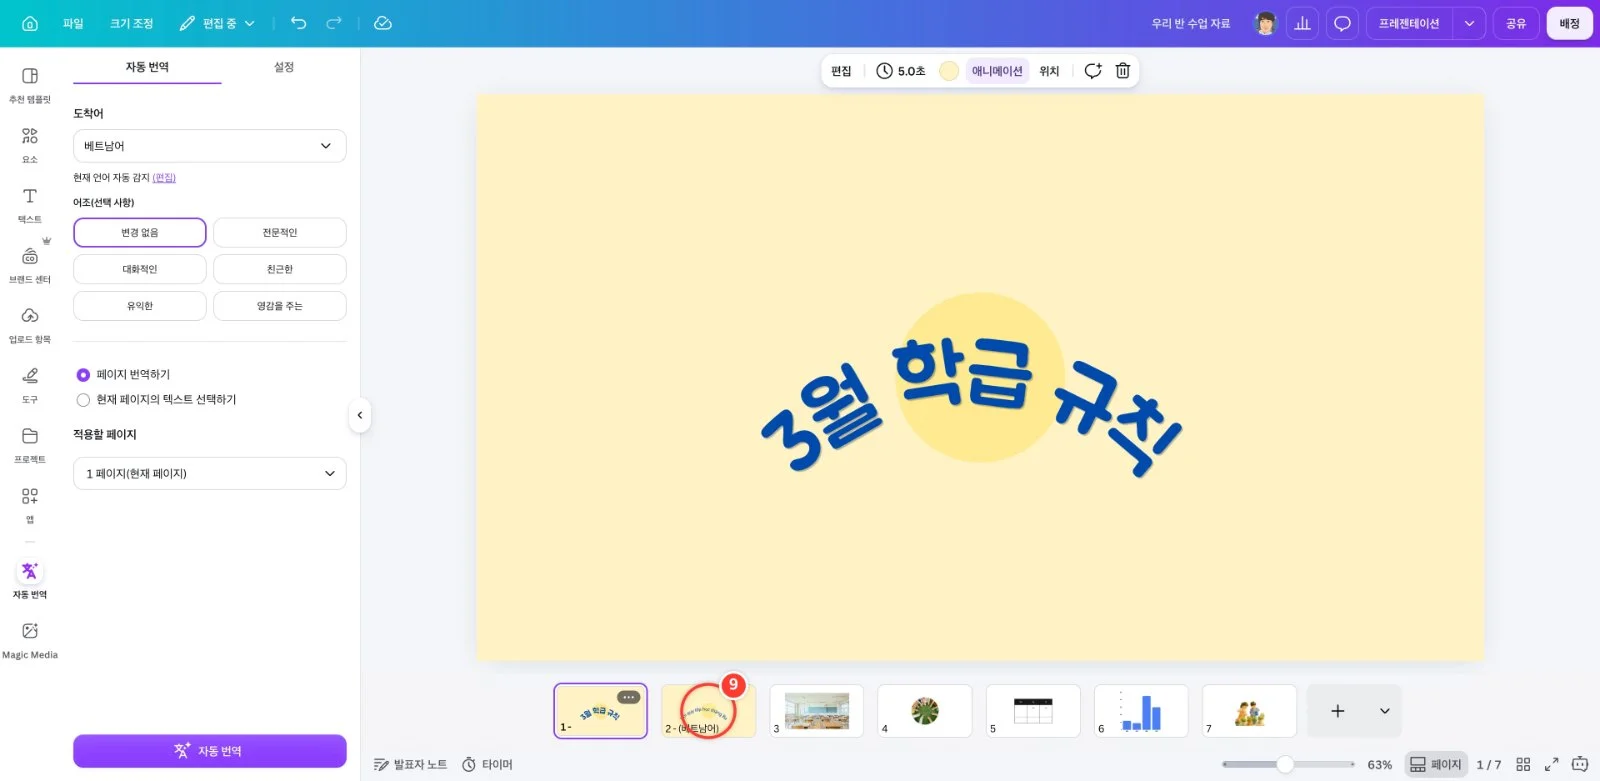The image size is (1600, 781).
Task: Add a comment to the page
Action: click(1093, 71)
